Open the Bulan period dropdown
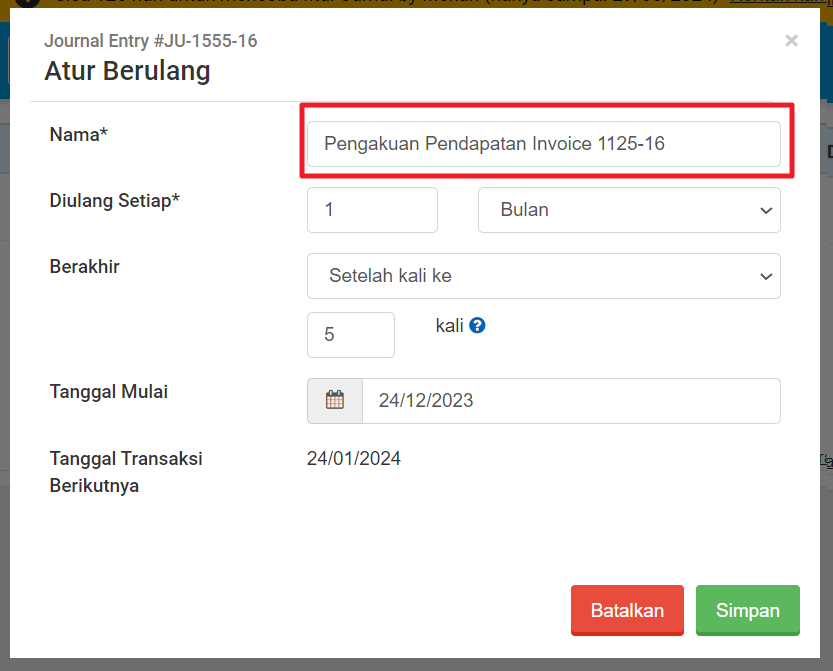 (x=628, y=210)
